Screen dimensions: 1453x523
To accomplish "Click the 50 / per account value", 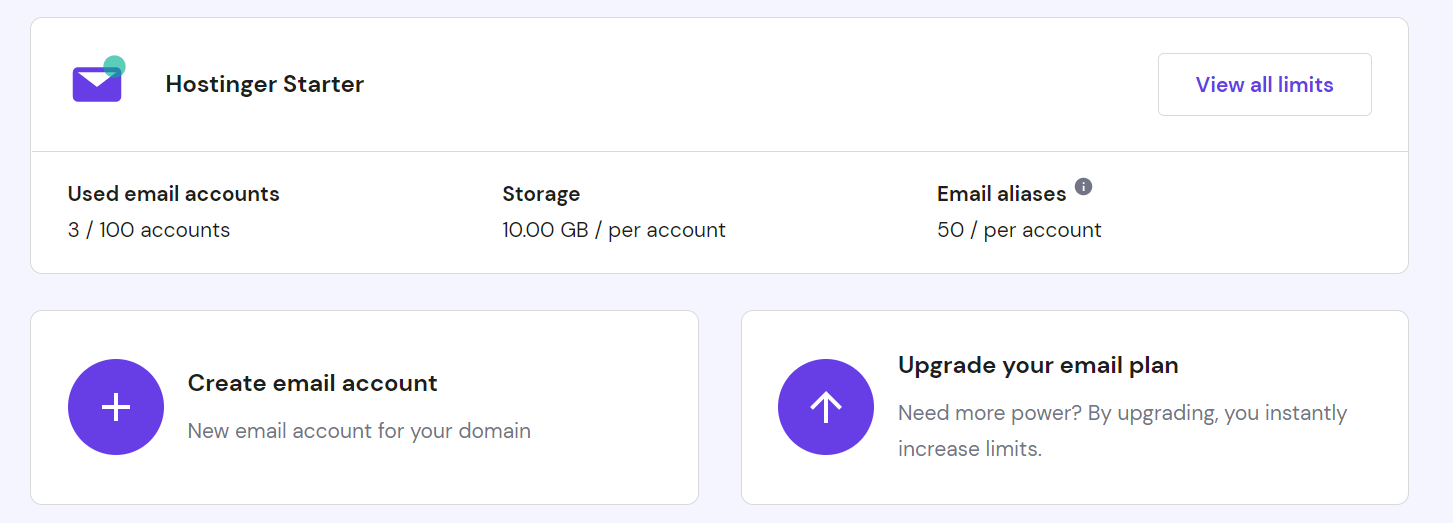I will (1019, 230).
